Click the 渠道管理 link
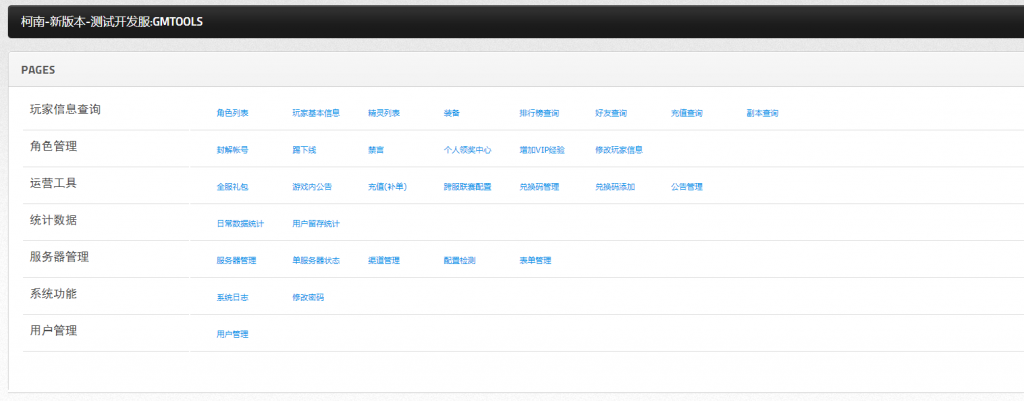 point(384,261)
